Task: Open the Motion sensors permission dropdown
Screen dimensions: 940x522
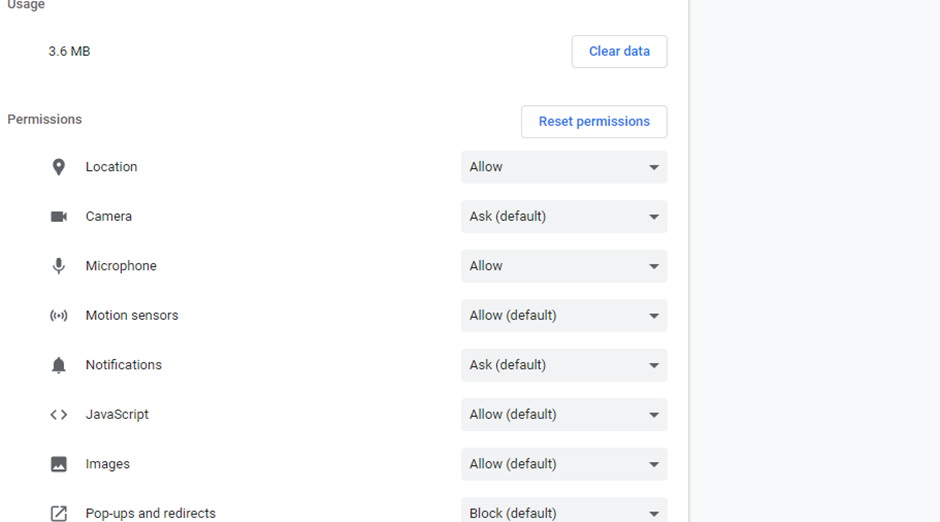Action: click(564, 315)
